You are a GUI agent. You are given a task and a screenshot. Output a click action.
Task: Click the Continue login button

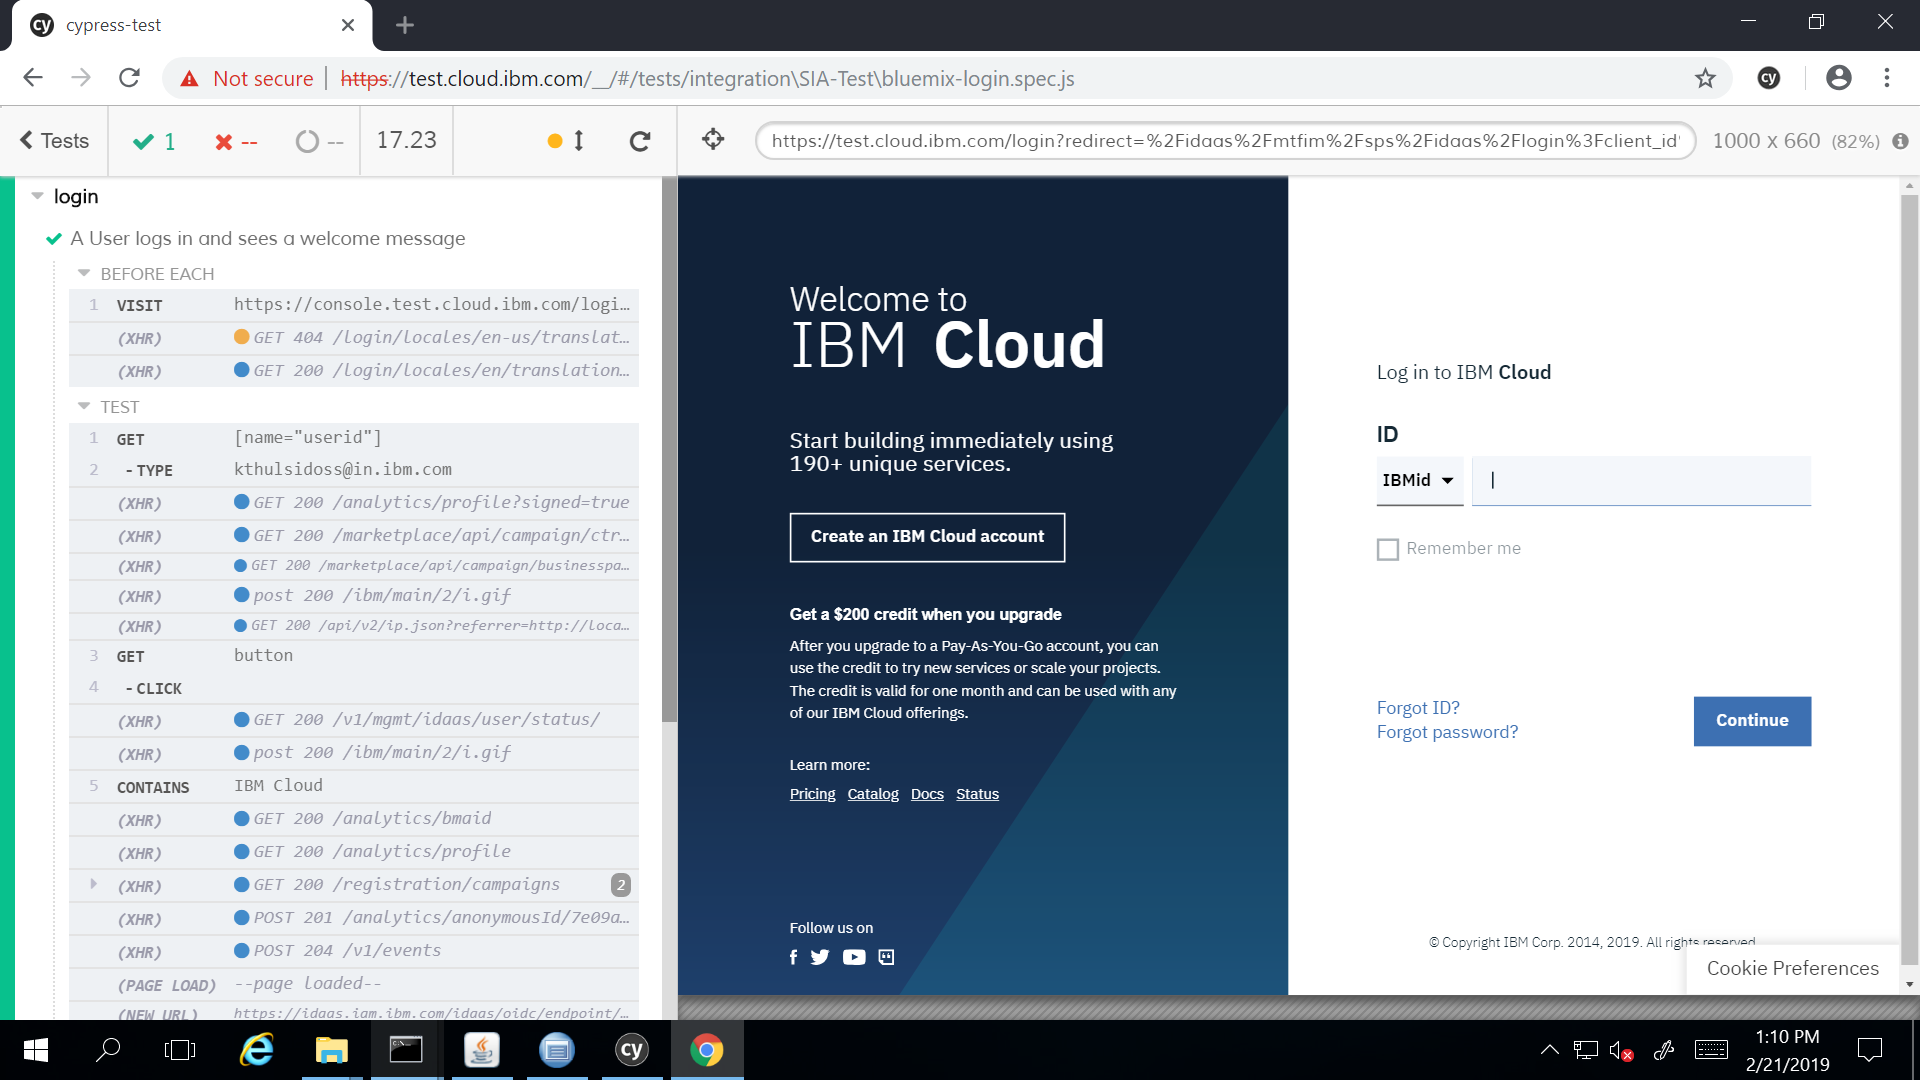coord(1751,720)
